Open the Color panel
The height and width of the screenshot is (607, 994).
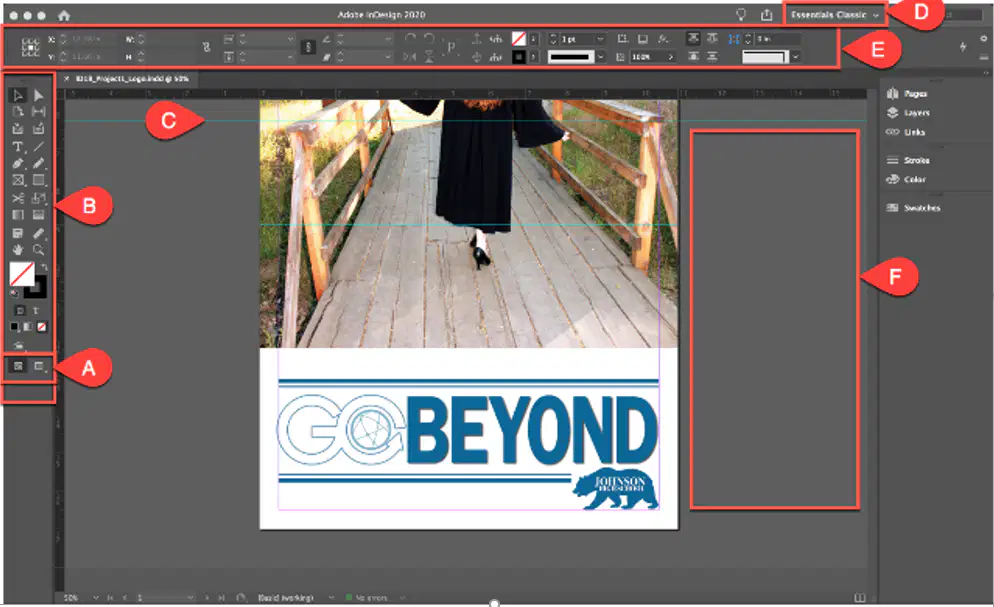coord(906,179)
